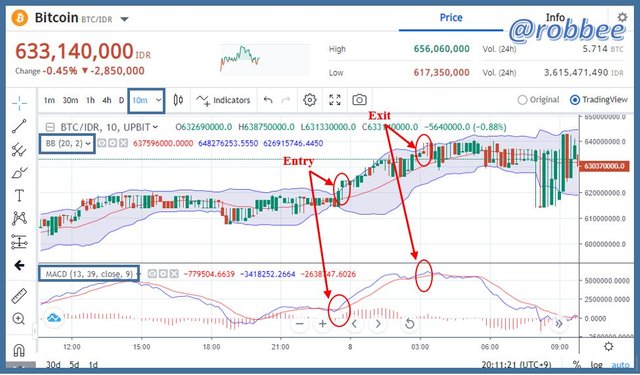Toggle MACD indicator visibility eye

152,274
